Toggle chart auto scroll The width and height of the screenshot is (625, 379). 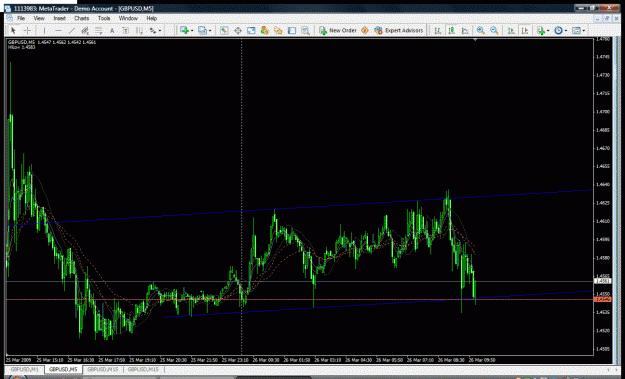point(511,30)
